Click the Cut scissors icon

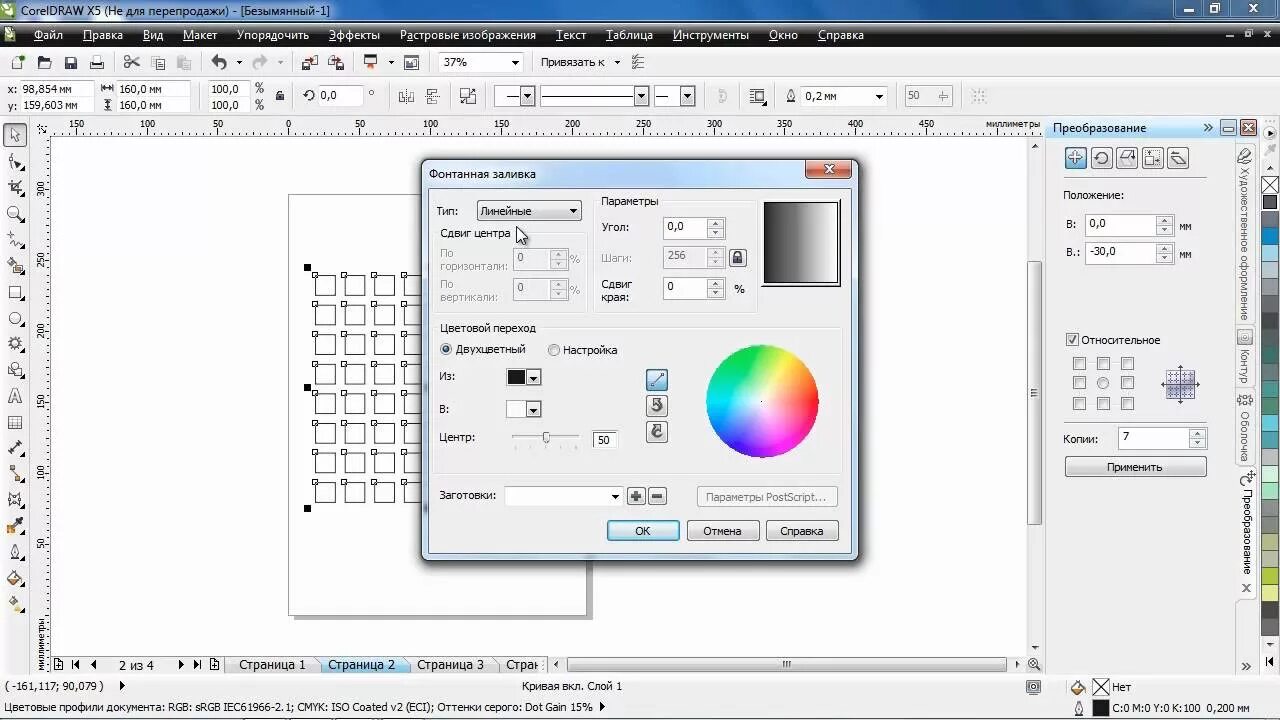[x=131, y=62]
